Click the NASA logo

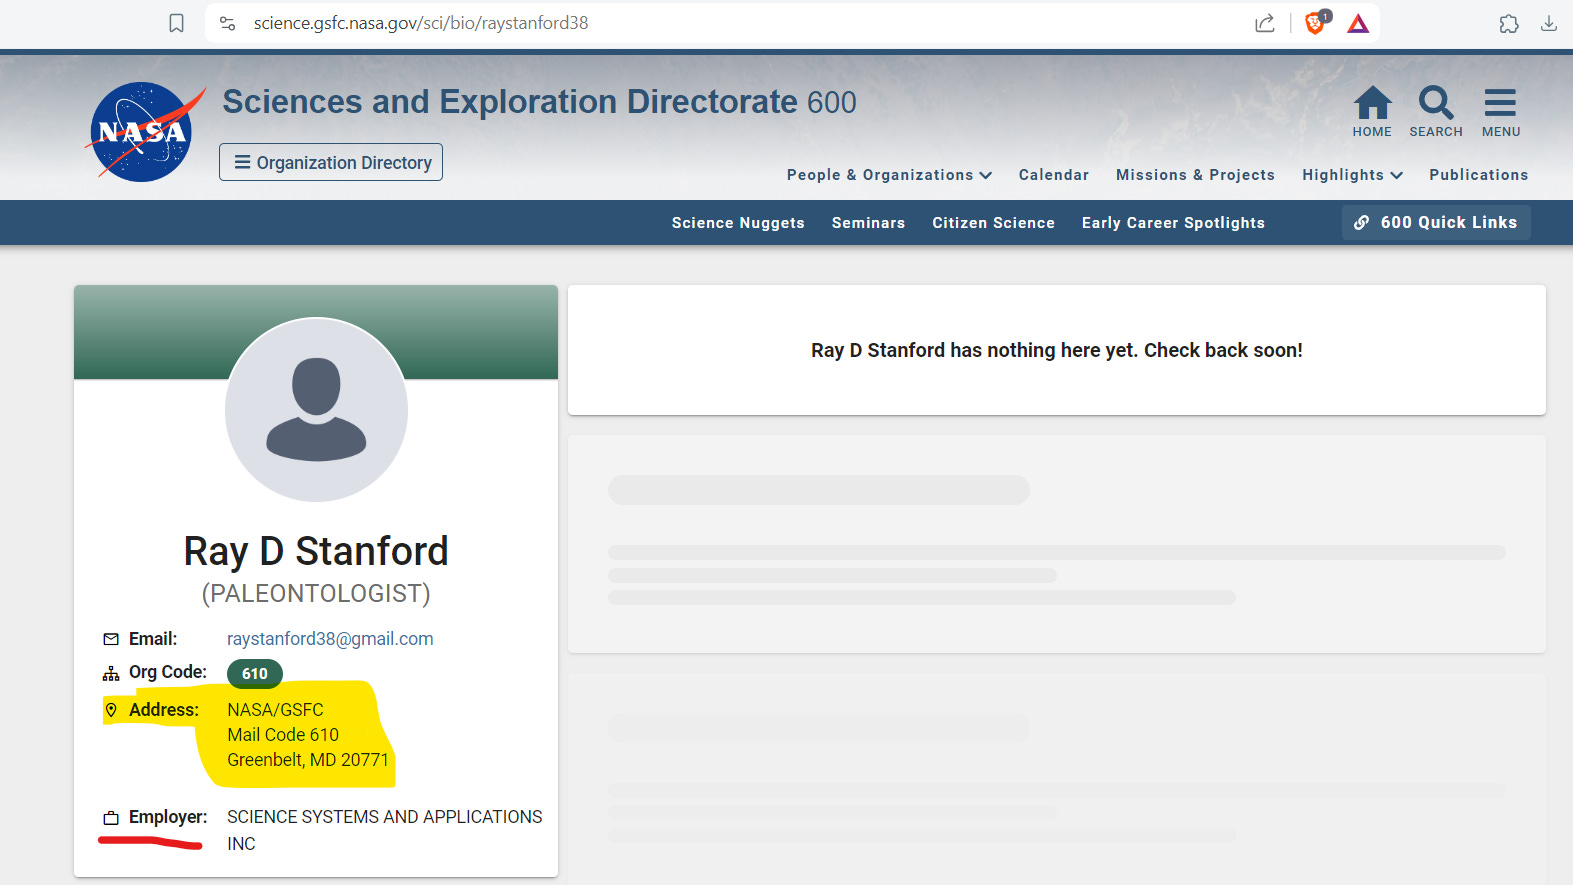pos(144,132)
